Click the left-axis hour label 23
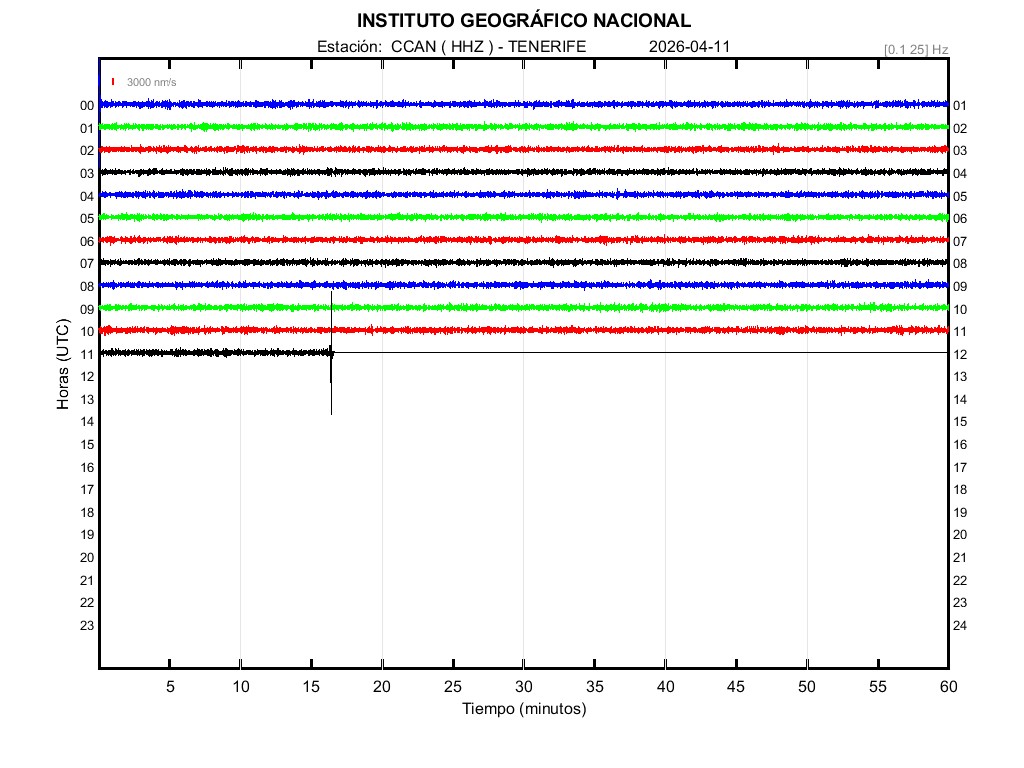 coord(87,626)
